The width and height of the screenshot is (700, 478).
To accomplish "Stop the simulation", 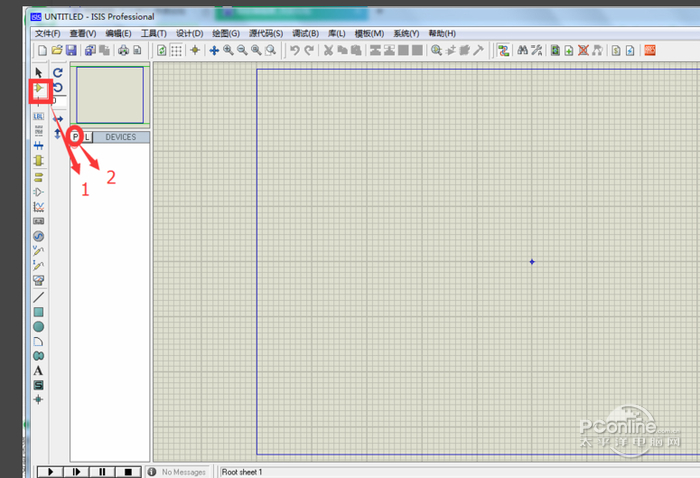I will 127,471.
